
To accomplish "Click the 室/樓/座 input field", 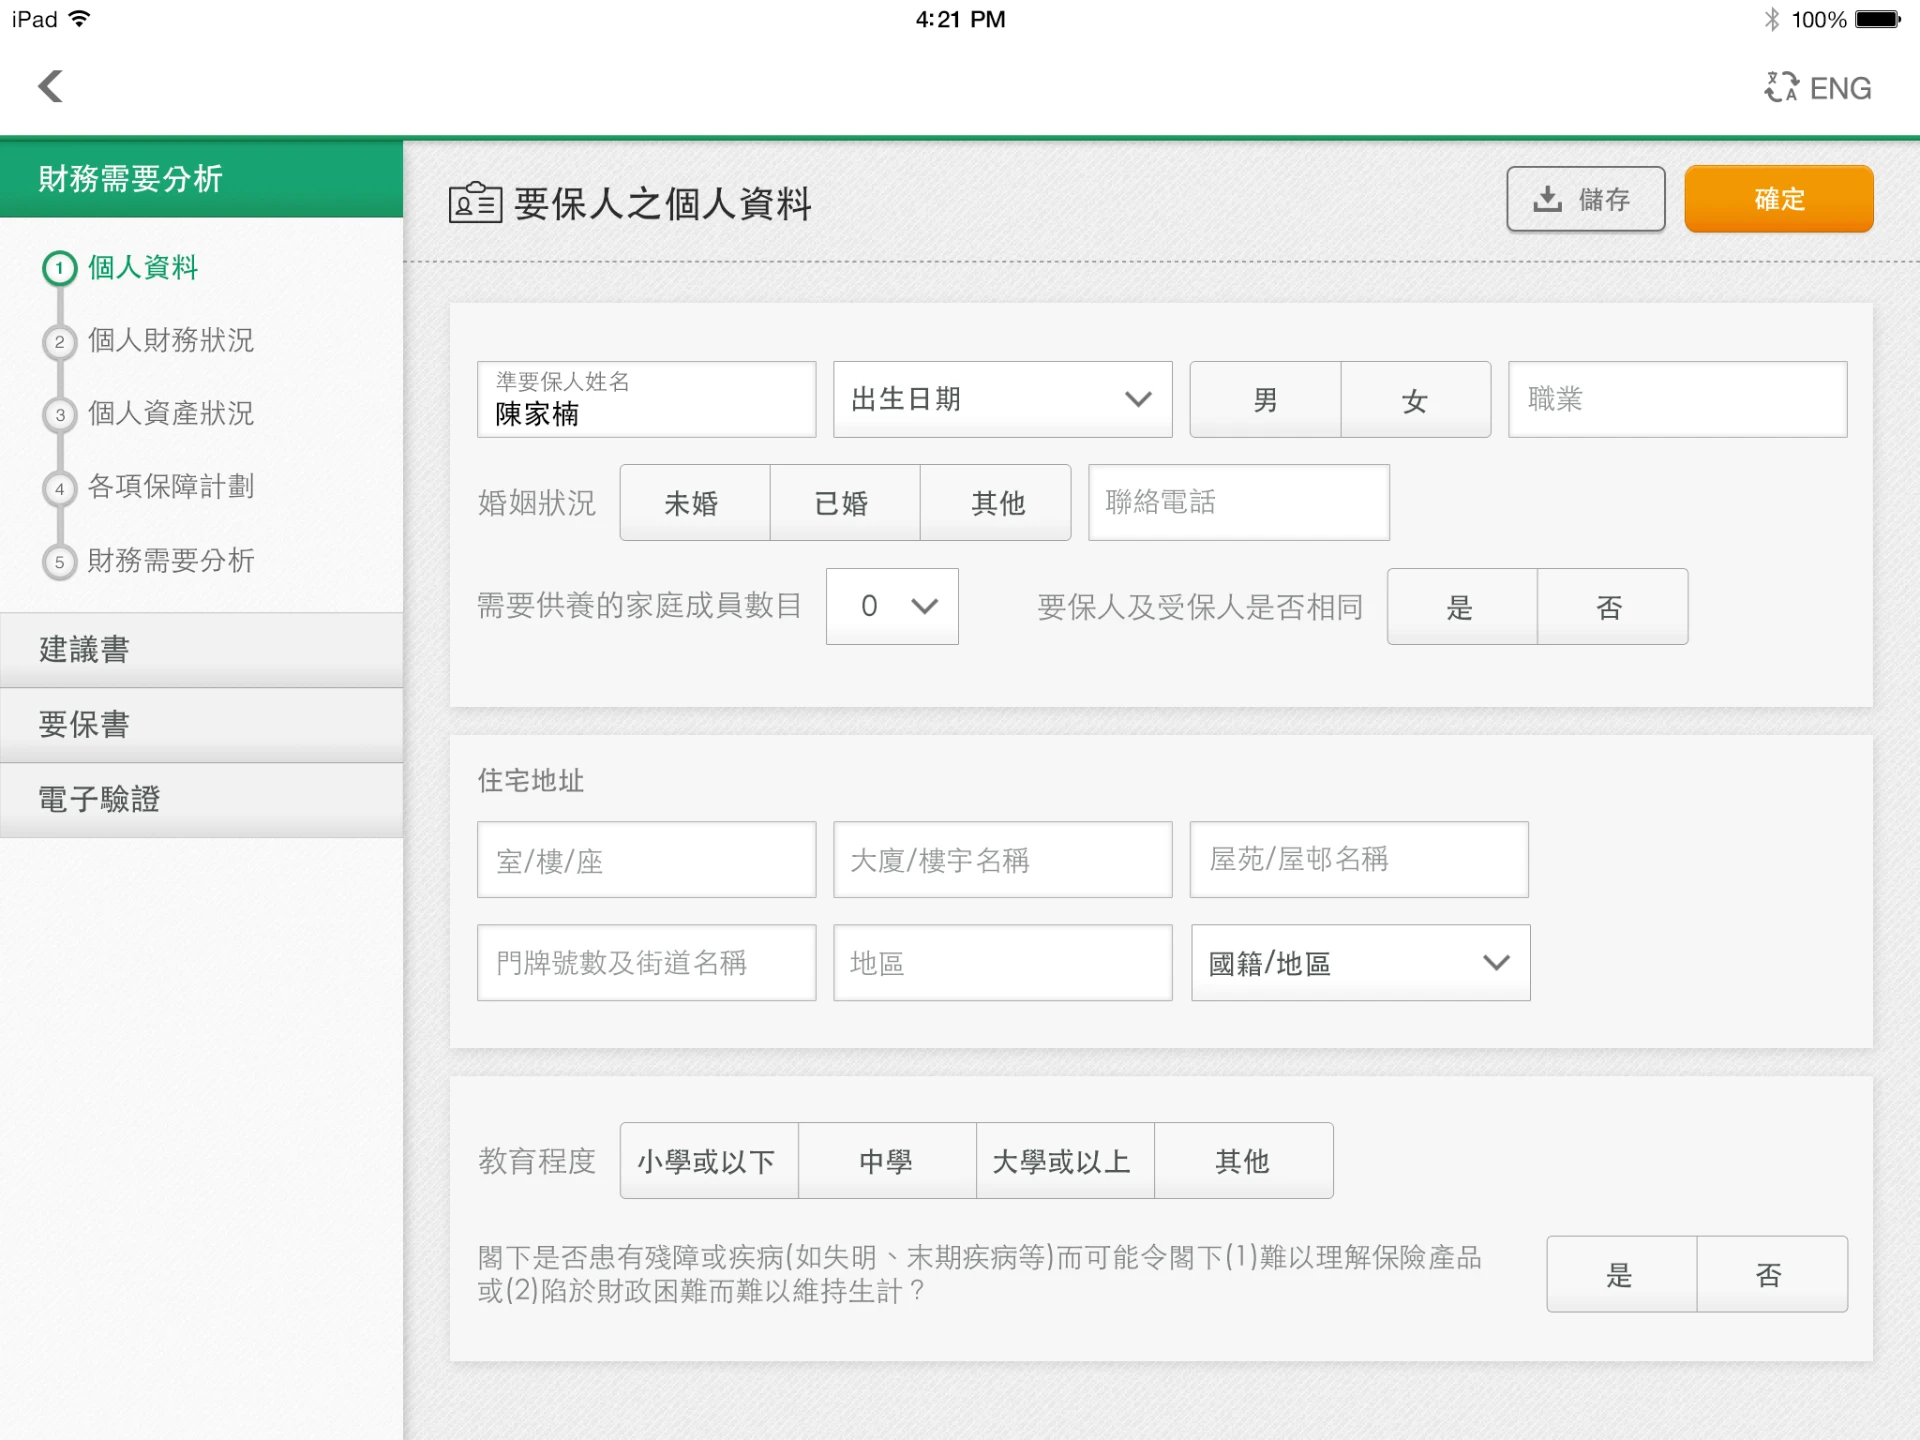I will click(647, 860).
